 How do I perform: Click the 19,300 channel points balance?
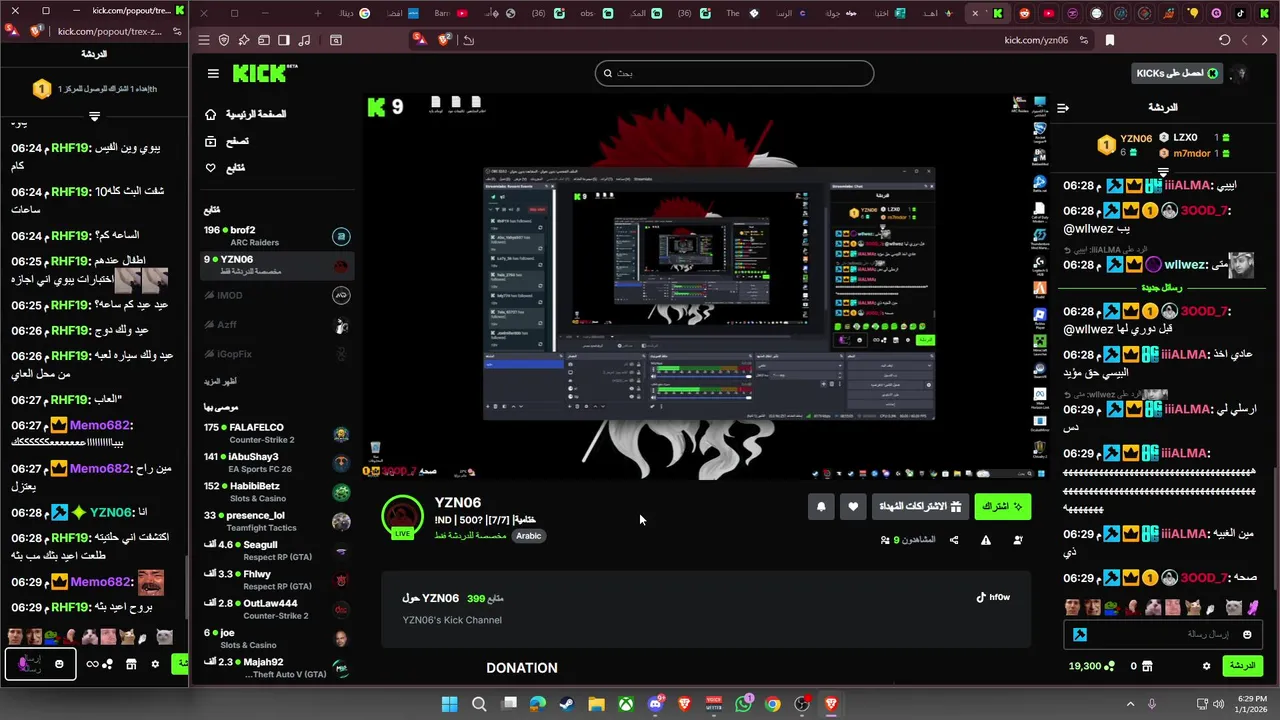click(x=1092, y=666)
